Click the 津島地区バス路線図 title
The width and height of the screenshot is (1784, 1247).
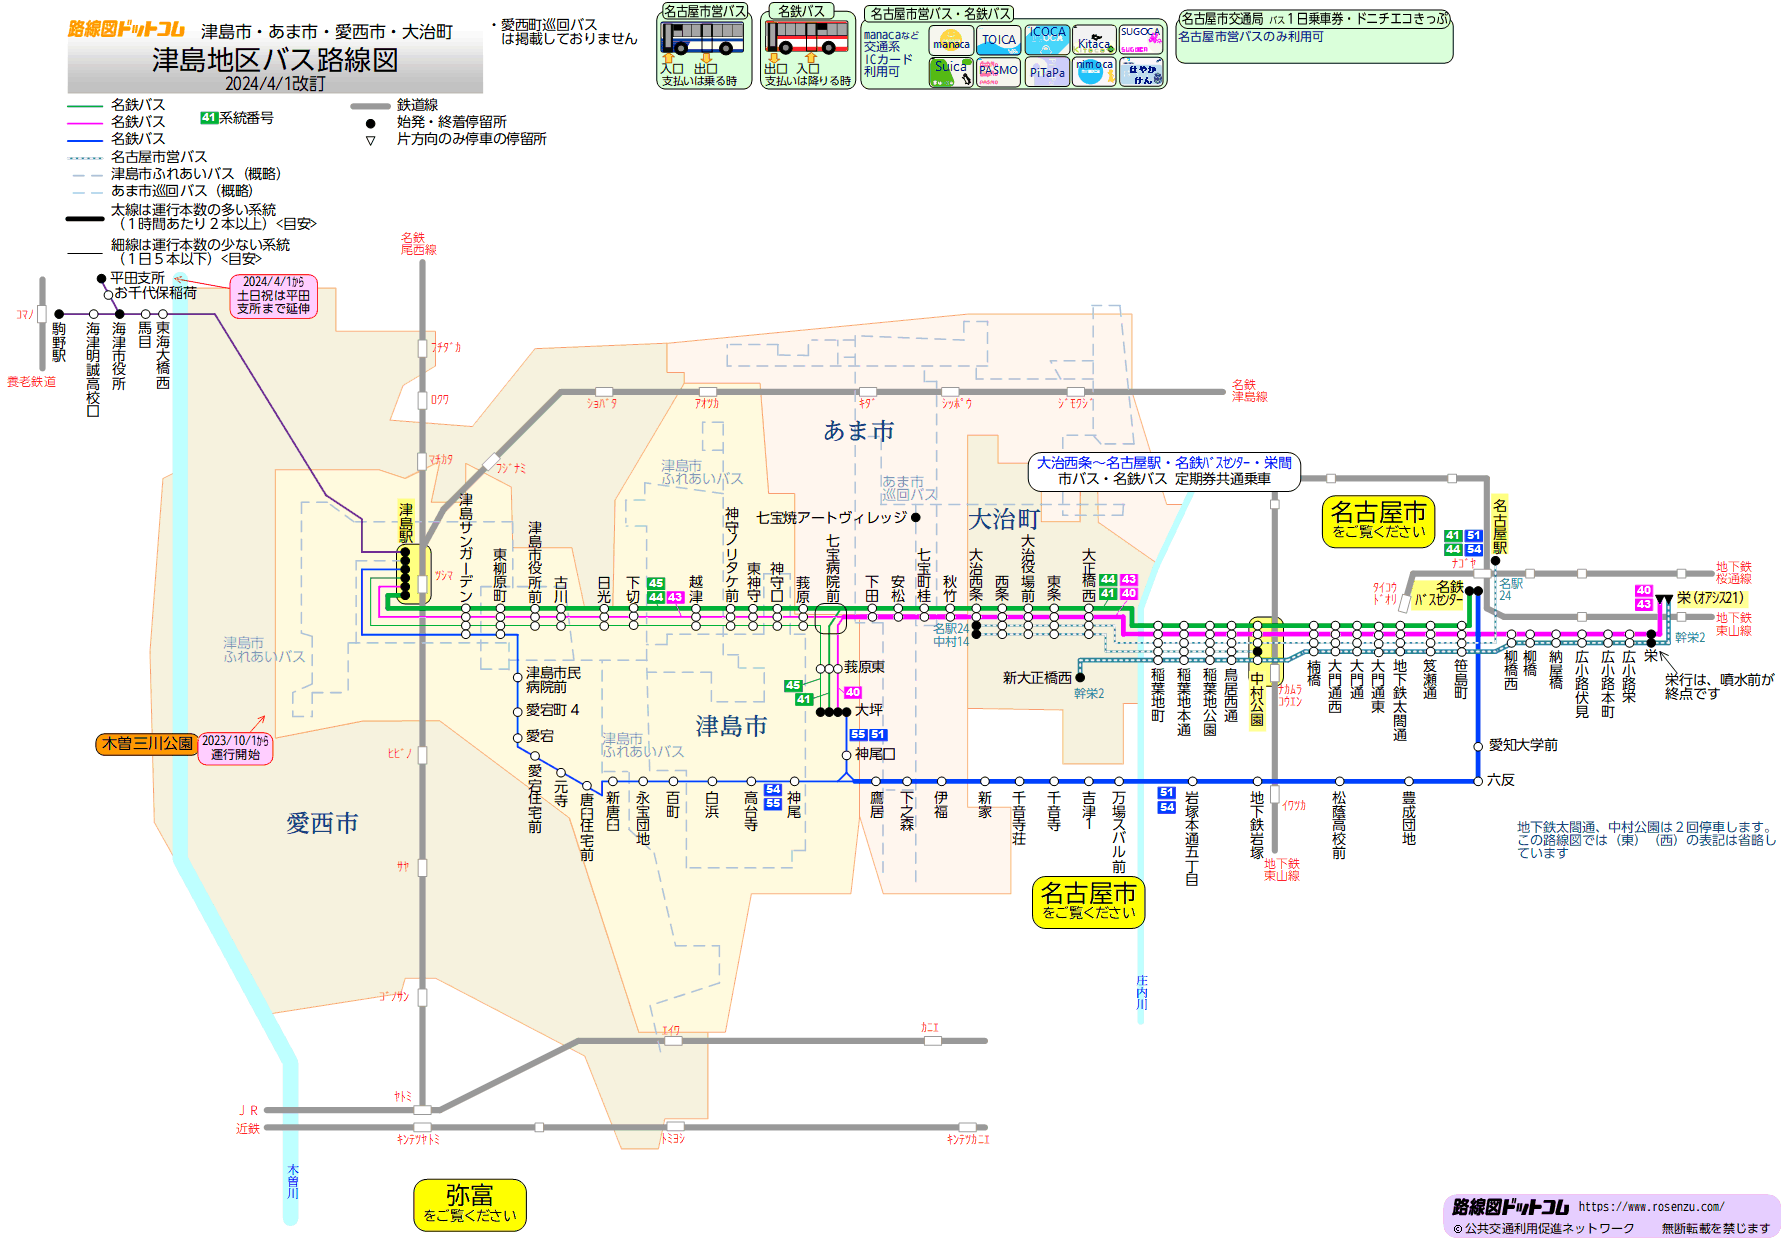point(275,60)
